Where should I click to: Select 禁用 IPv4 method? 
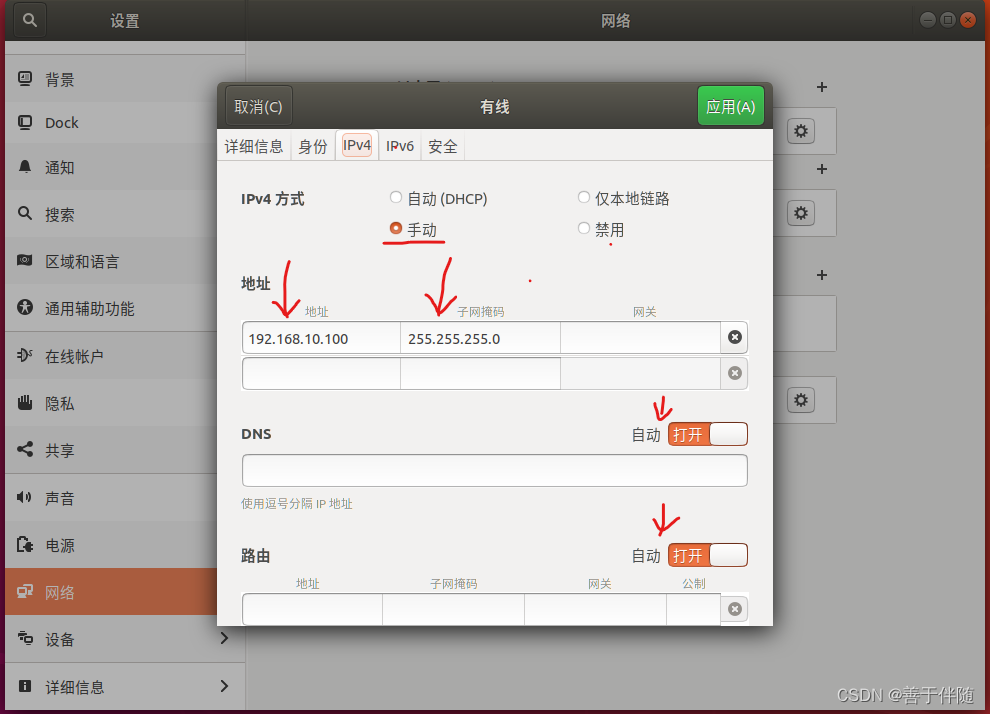[x=584, y=228]
